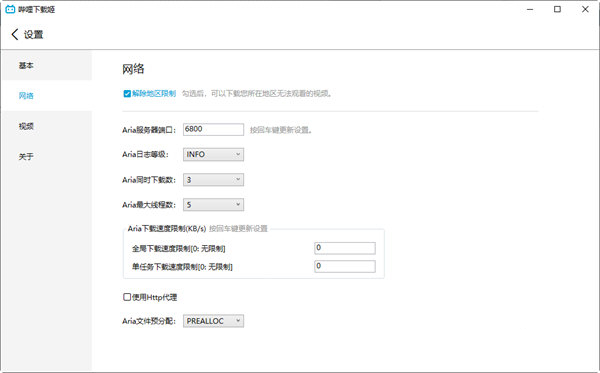Viewport: 600px width, 373px height.
Task: Open the Aria日志等级 INFO dropdown
Action: (213, 154)
